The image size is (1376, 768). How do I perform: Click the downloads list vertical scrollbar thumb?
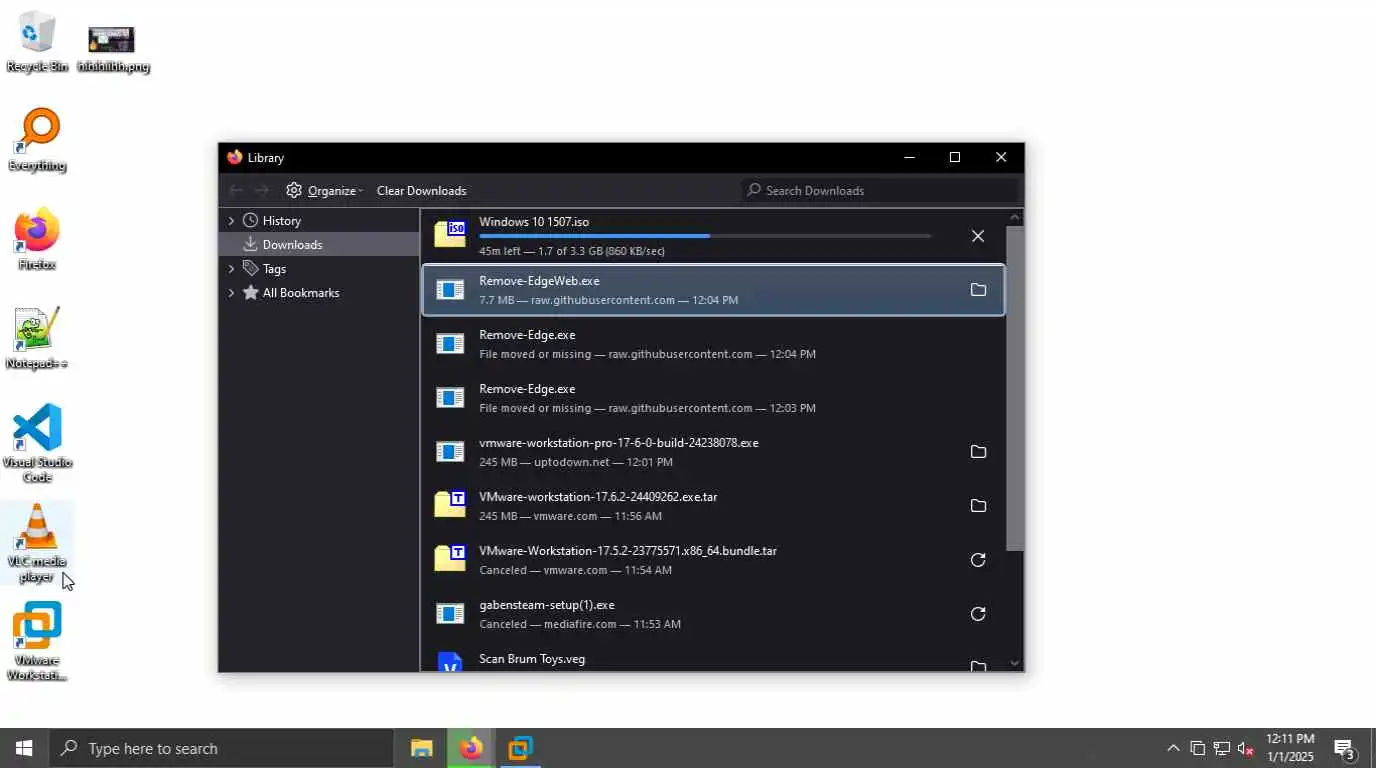(x=1014, y=388)
